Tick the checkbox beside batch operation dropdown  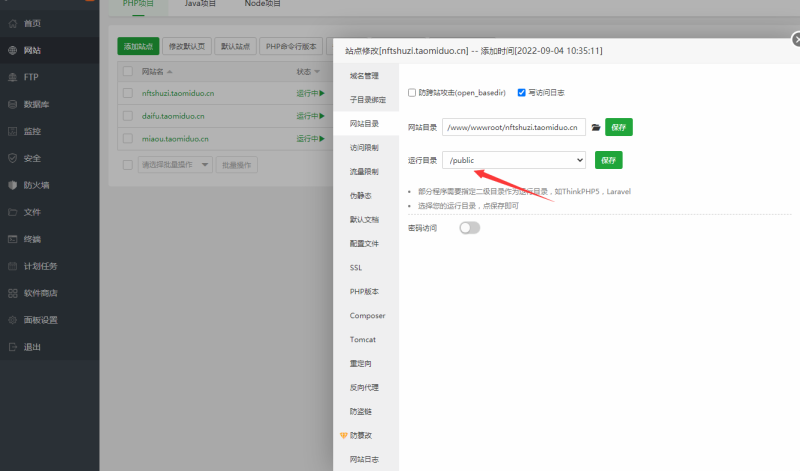coord(128,165)
